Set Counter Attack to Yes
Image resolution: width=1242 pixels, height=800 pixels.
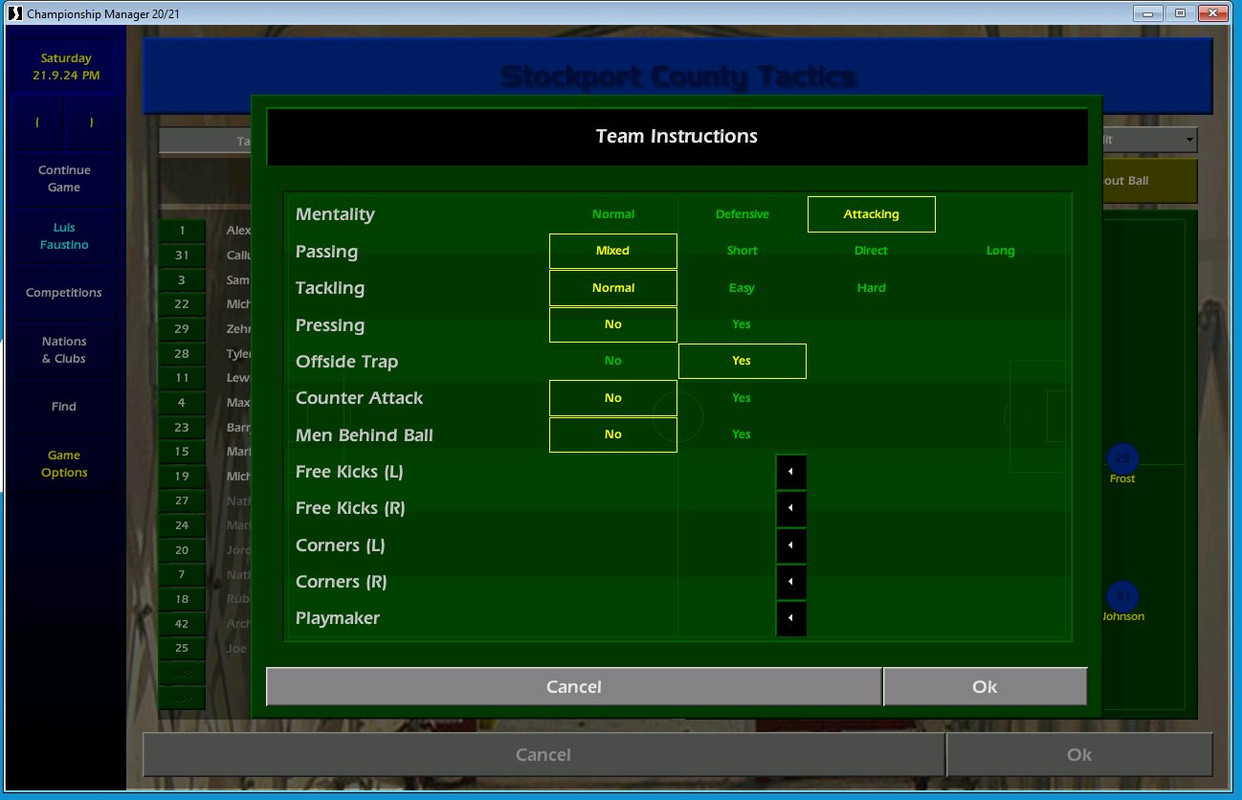[742, 398]
